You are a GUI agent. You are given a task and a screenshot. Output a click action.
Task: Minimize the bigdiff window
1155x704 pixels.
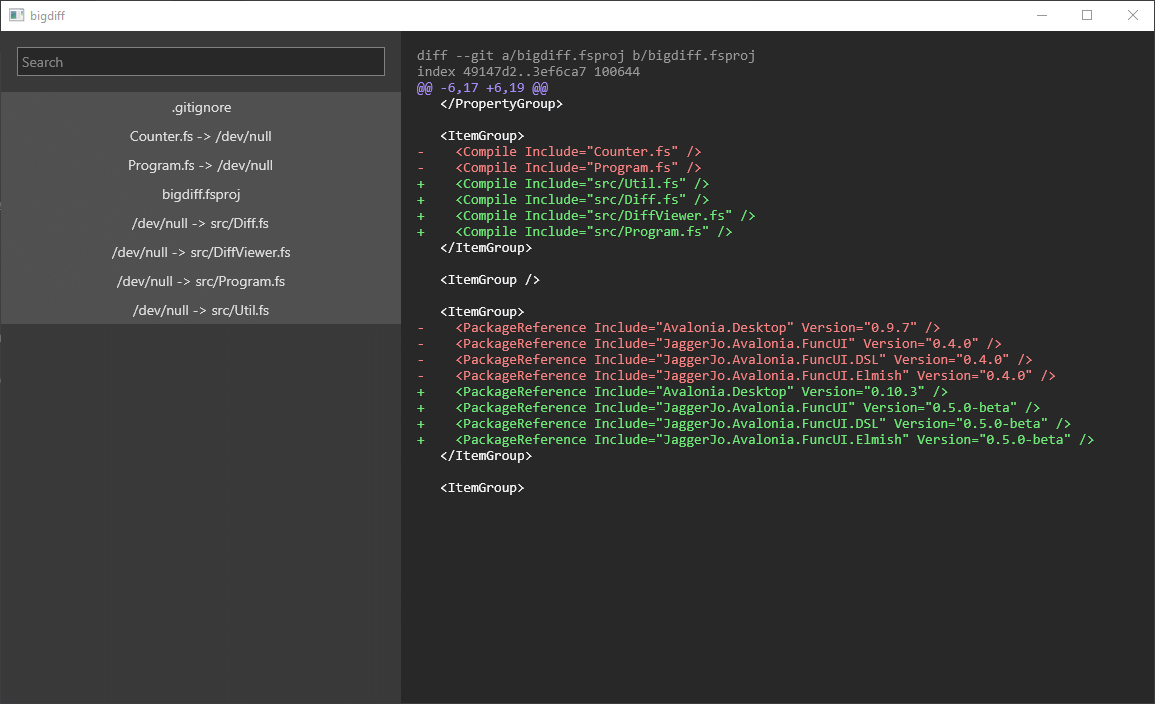(1042, 15)
